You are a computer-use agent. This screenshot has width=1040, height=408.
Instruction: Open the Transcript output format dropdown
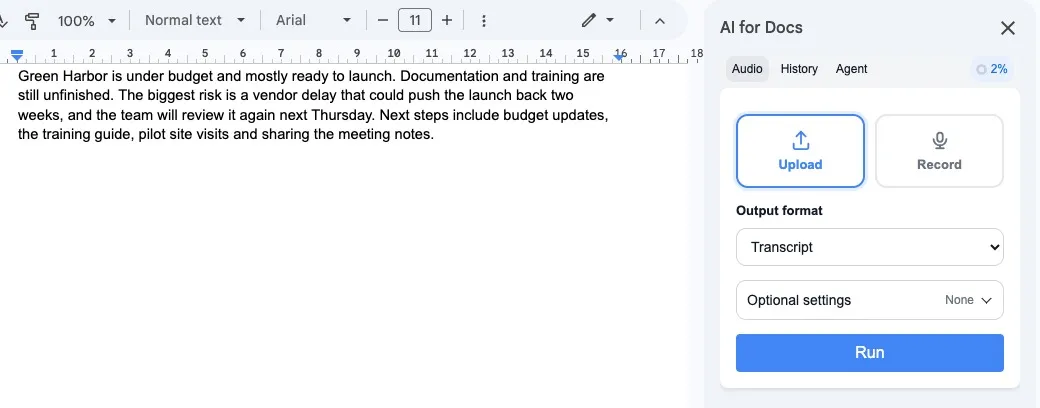(870, 247)
